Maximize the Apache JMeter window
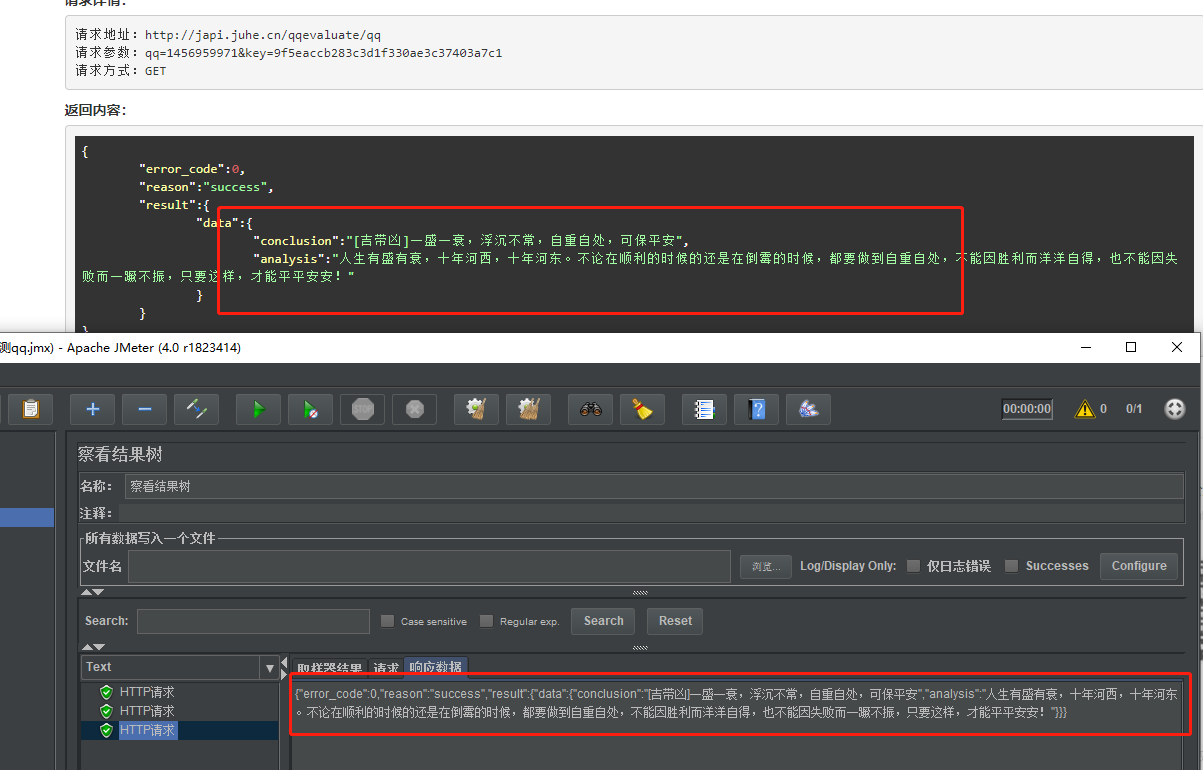Image resolution: width=1203 pixels, height=770 pixels. [1131, 347]
